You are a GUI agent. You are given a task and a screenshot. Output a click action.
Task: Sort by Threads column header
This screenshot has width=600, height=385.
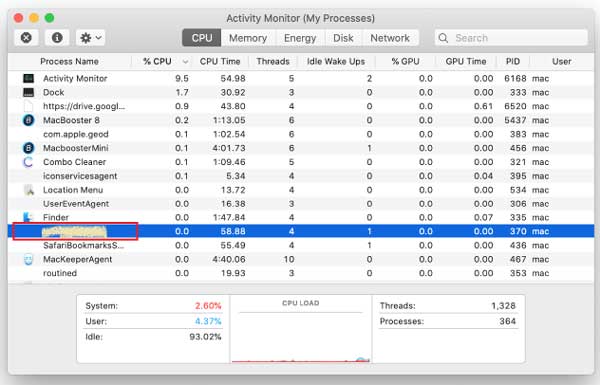click(273, 61)
